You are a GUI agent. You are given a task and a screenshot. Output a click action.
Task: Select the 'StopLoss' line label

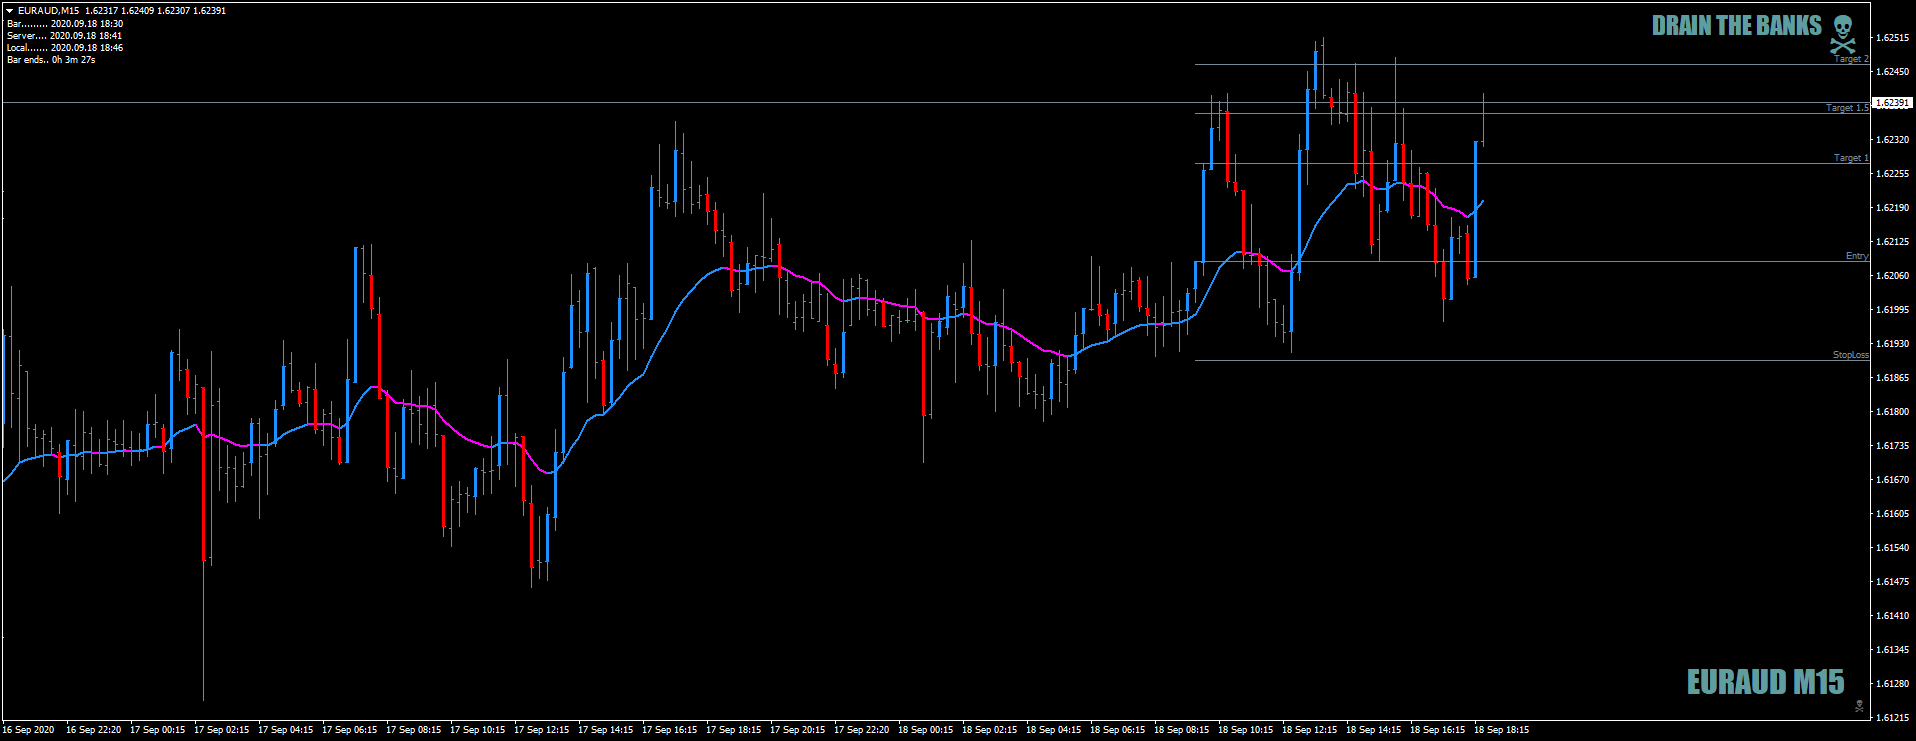[x=1851, y=355]
